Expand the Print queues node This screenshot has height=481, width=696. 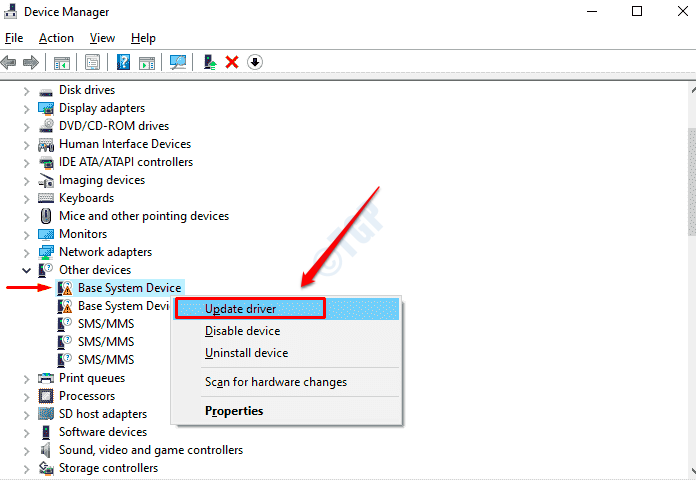27,379
